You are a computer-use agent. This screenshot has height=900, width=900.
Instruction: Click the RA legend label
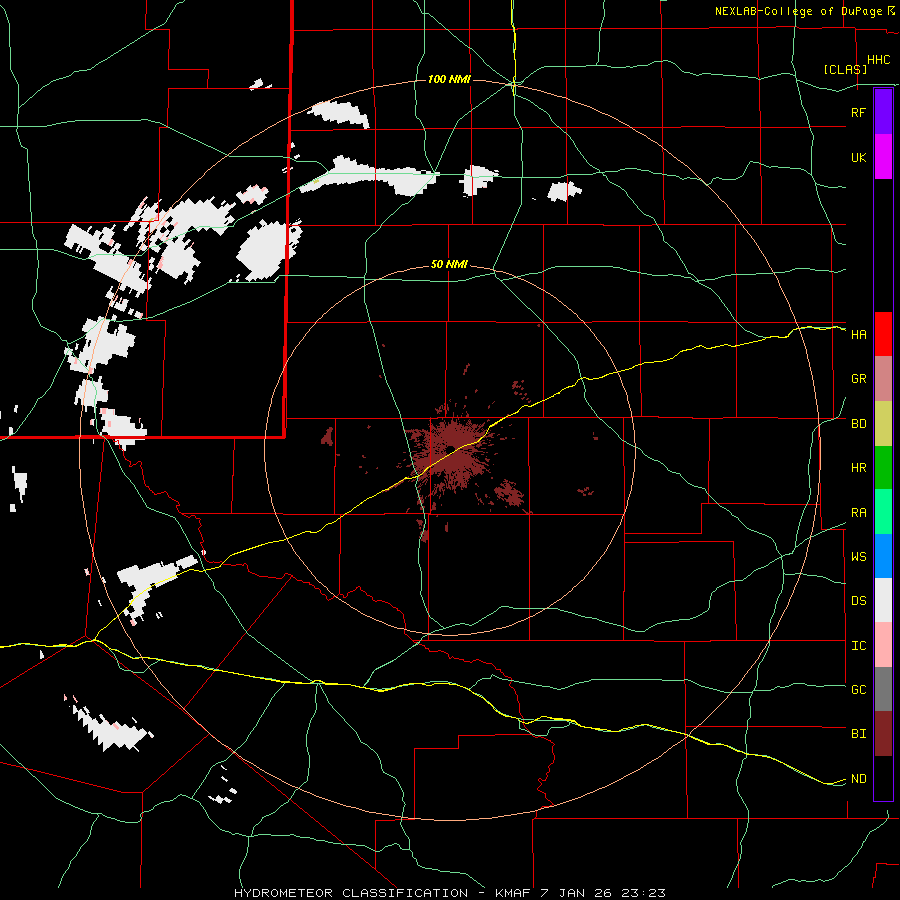click(858, 513)
